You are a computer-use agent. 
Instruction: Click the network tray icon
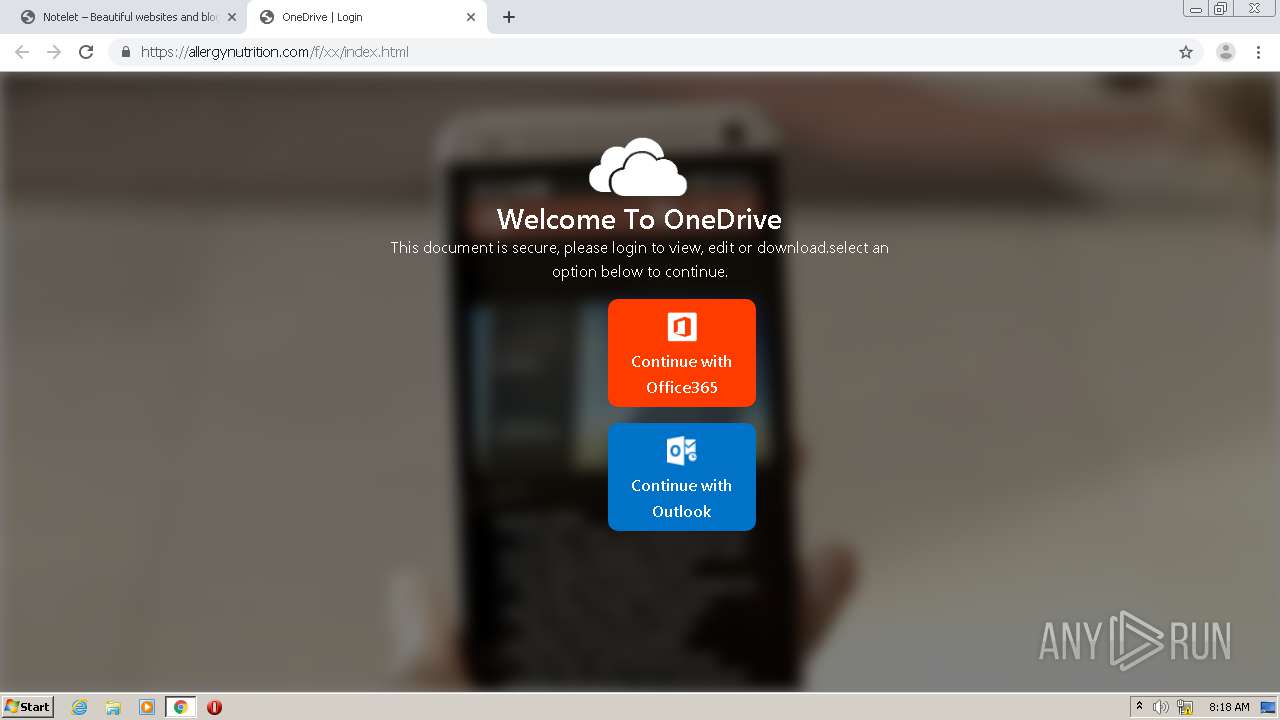pyautogui.click(x=1185, y=707)
